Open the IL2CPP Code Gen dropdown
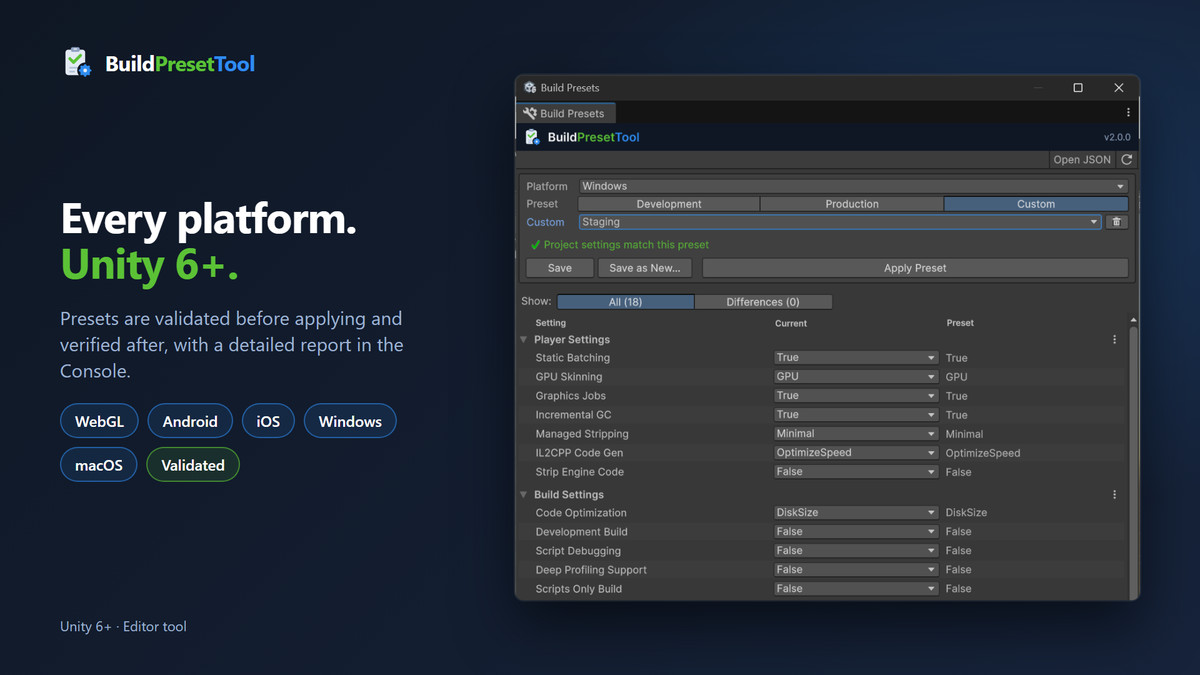The image size is (1200, 675). pyautogui.click(x=856, y=453)
